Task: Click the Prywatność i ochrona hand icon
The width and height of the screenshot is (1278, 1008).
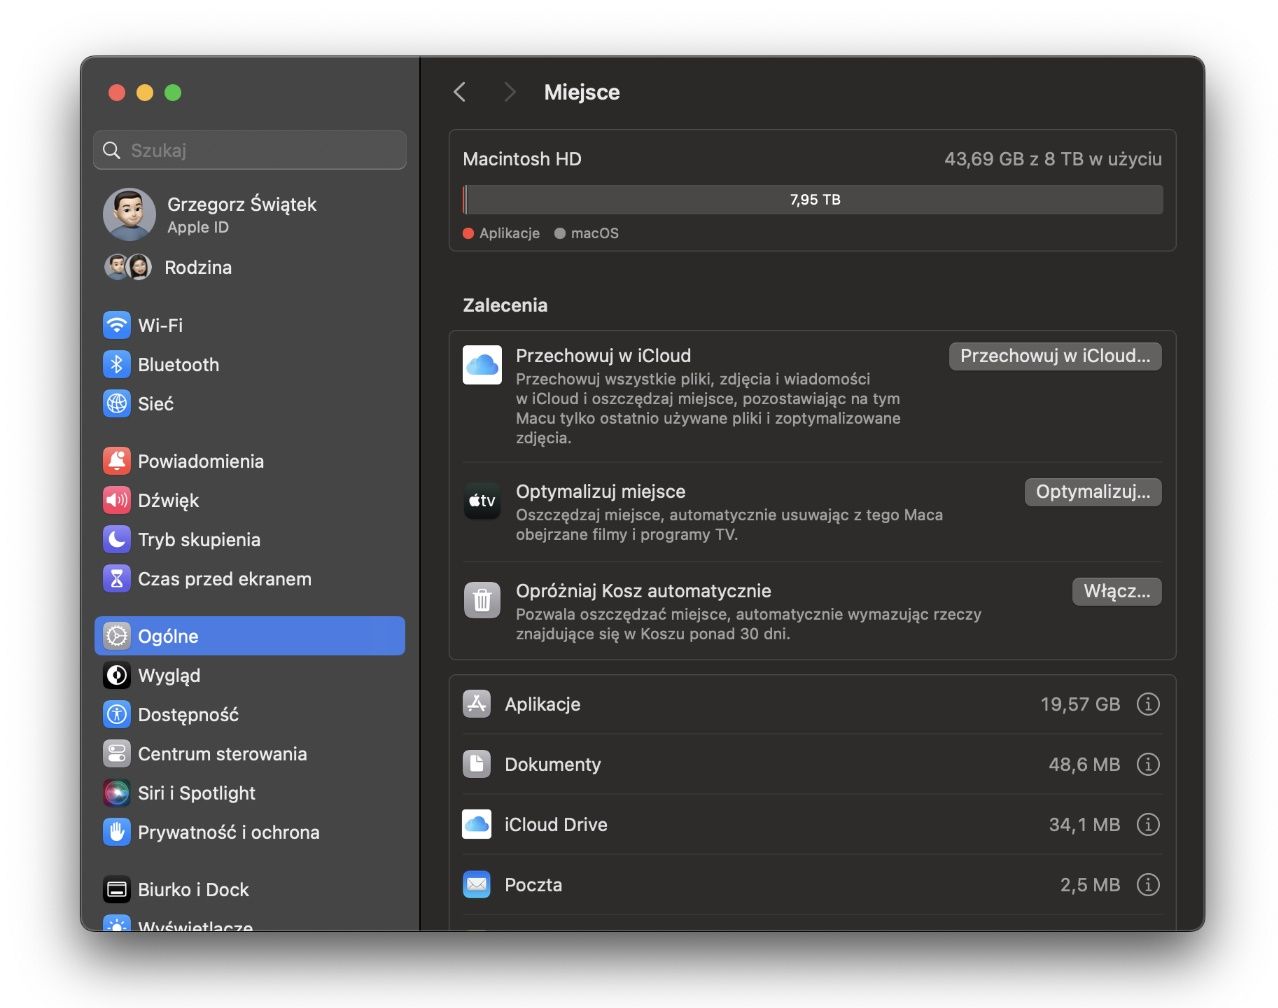Action: coord(117,832)
